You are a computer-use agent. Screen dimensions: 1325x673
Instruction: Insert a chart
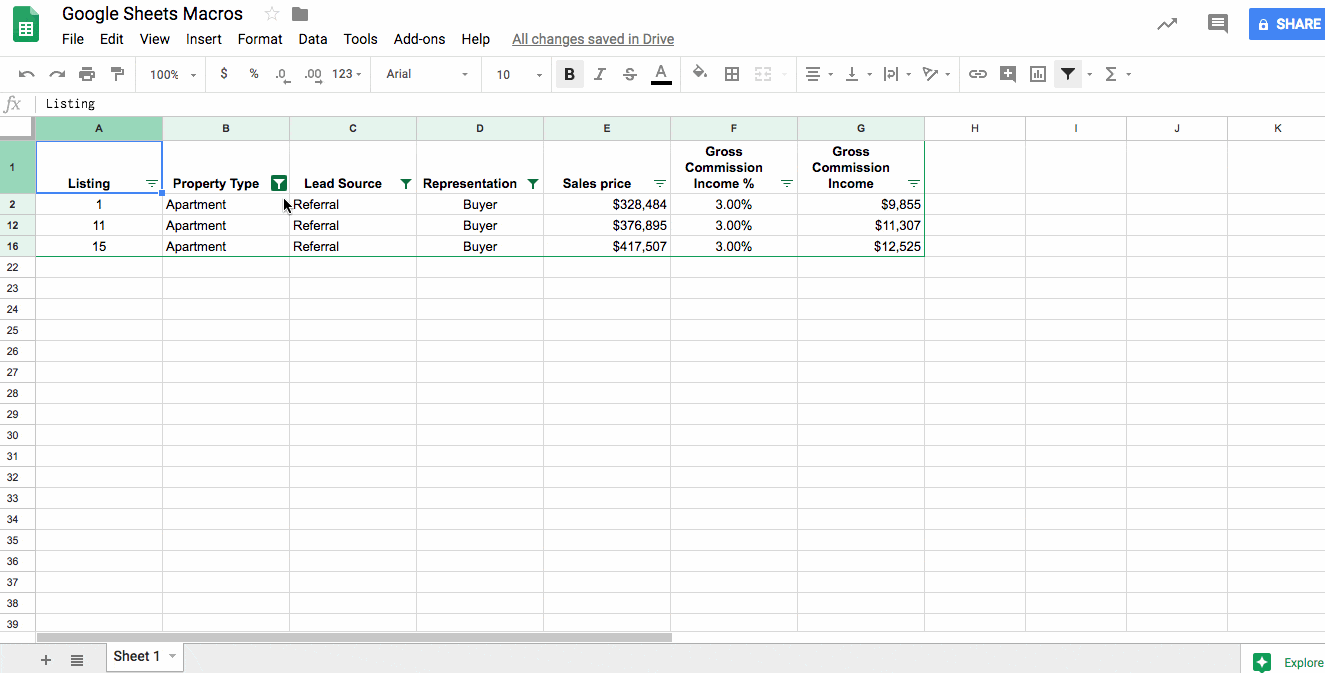(1037, 74)
